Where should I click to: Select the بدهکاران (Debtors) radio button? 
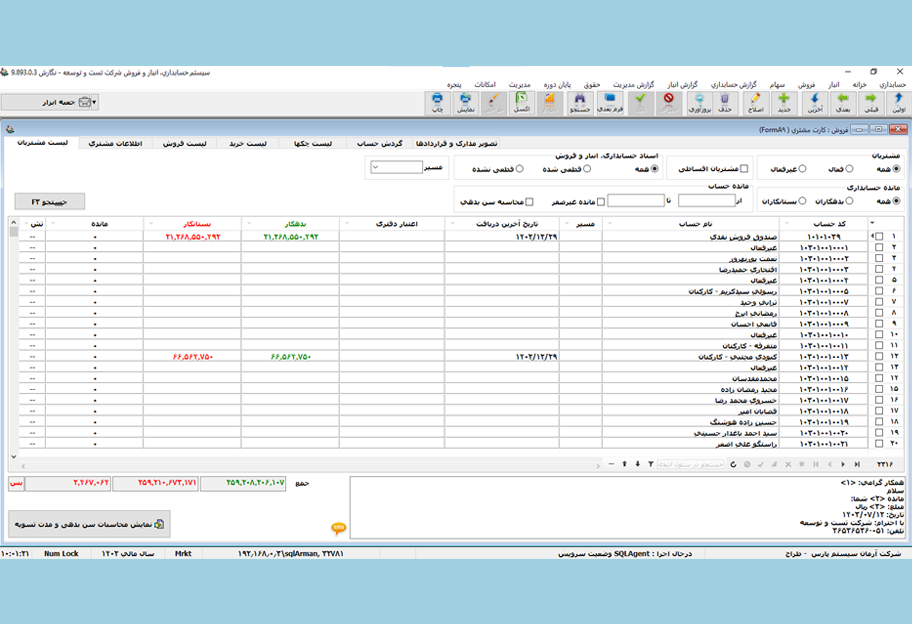pyautogui.click(x=849, y=201)
